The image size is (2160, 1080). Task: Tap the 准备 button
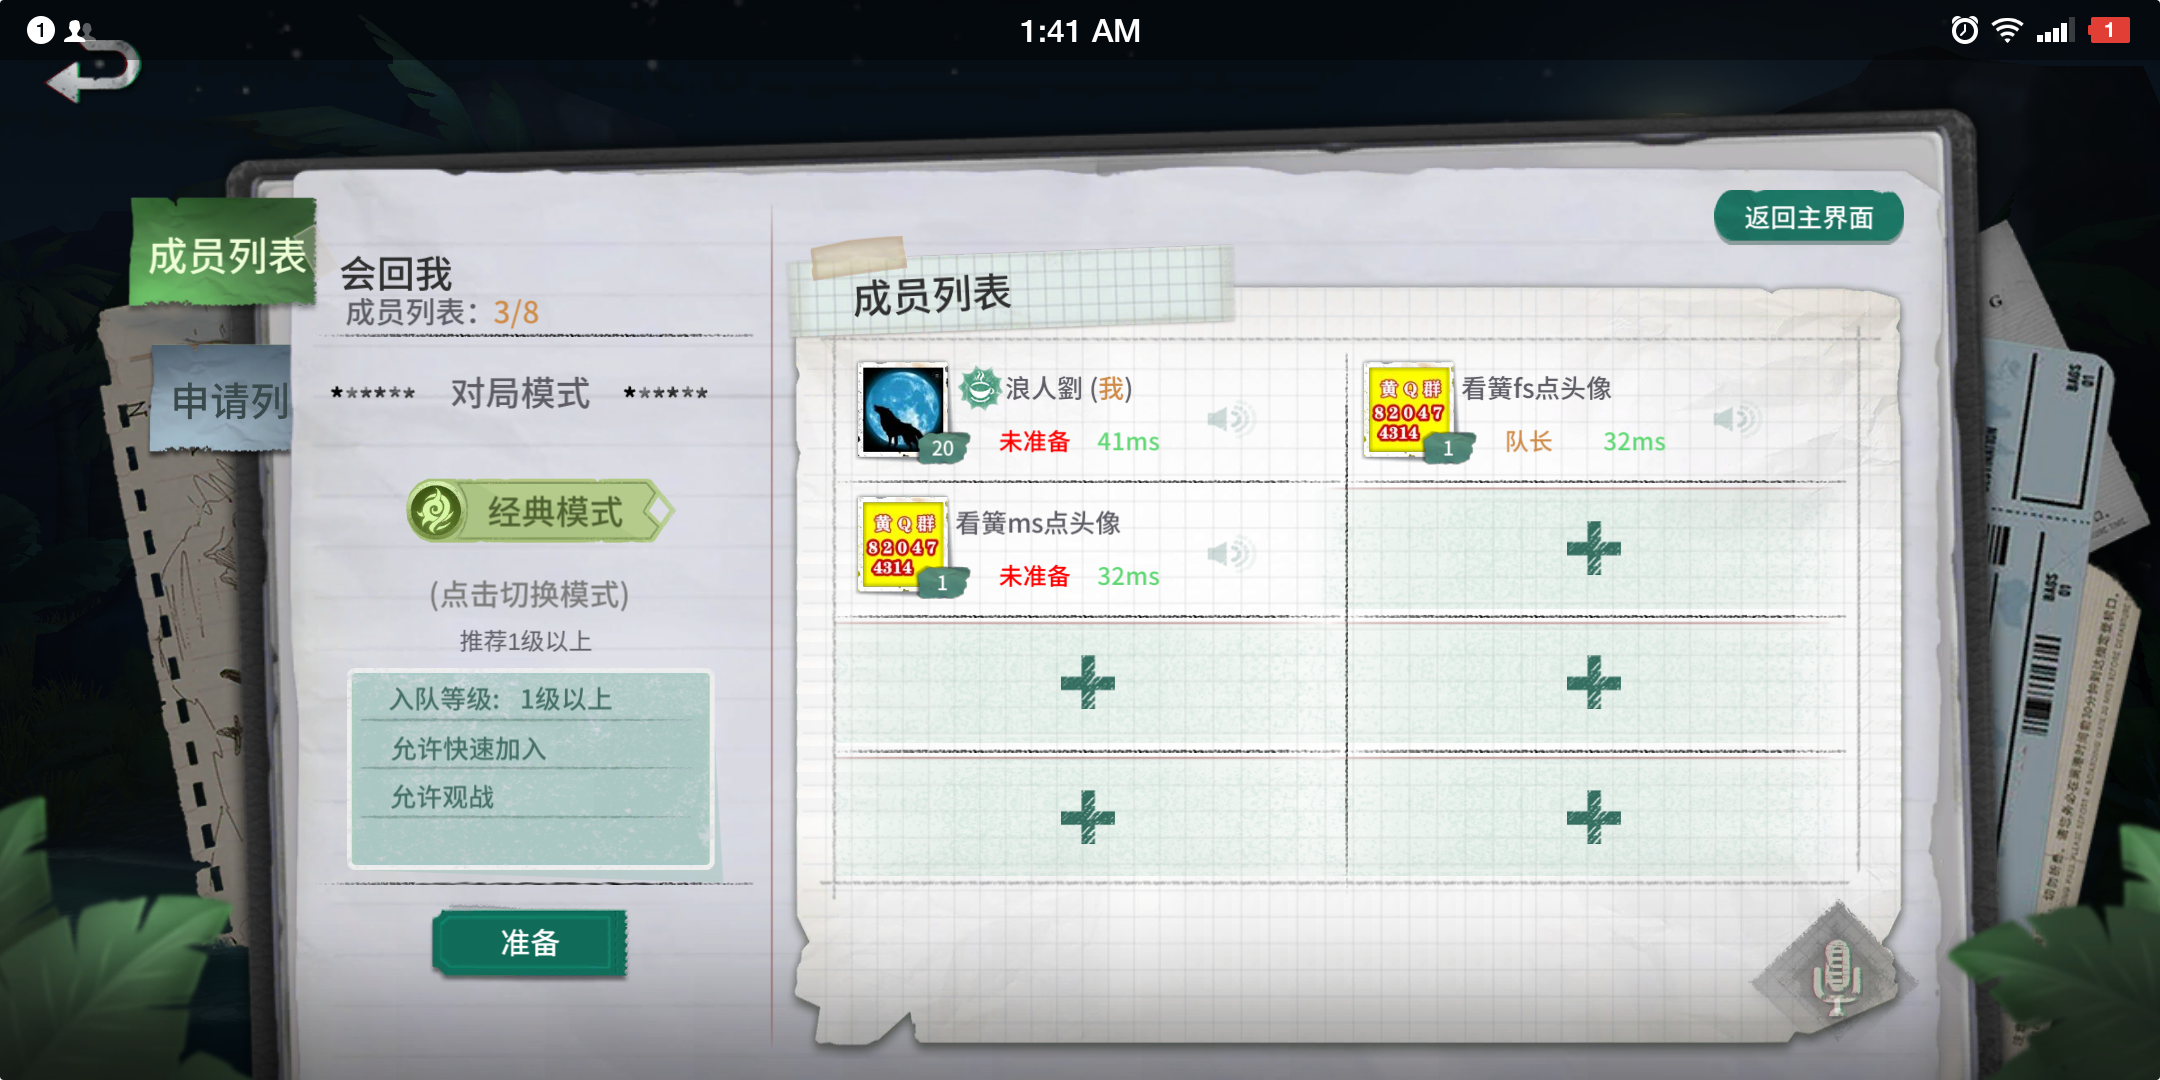coord(530,942)
